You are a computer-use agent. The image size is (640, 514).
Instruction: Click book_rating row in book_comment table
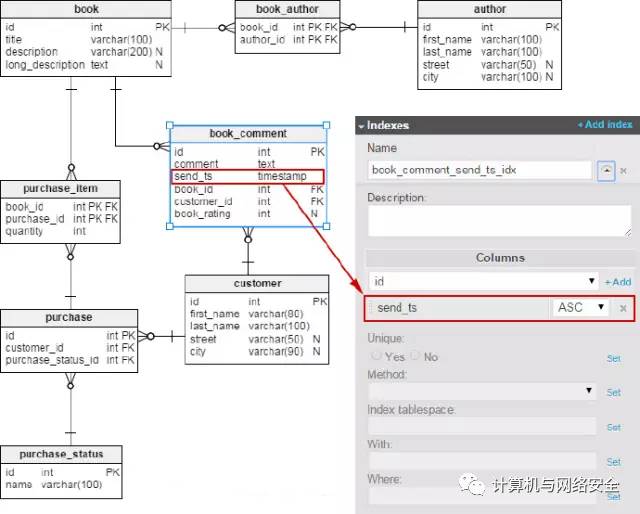point(248,214)
